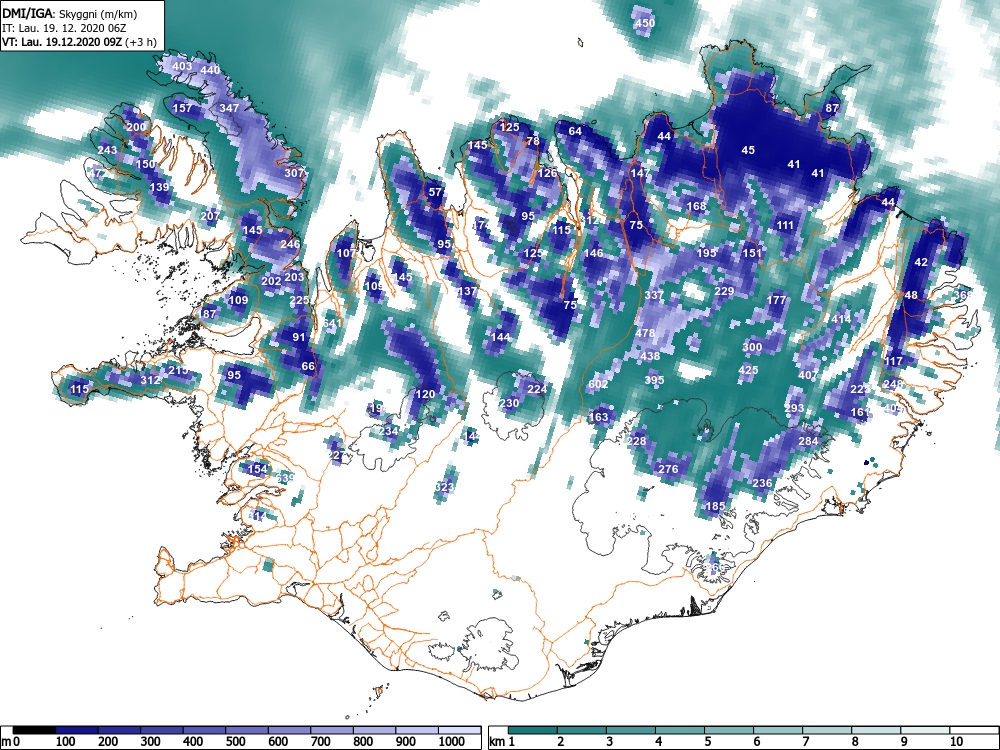Click the 337 visibility value
This screenshot has height=750, width=1000.
(x=654, y=296)
